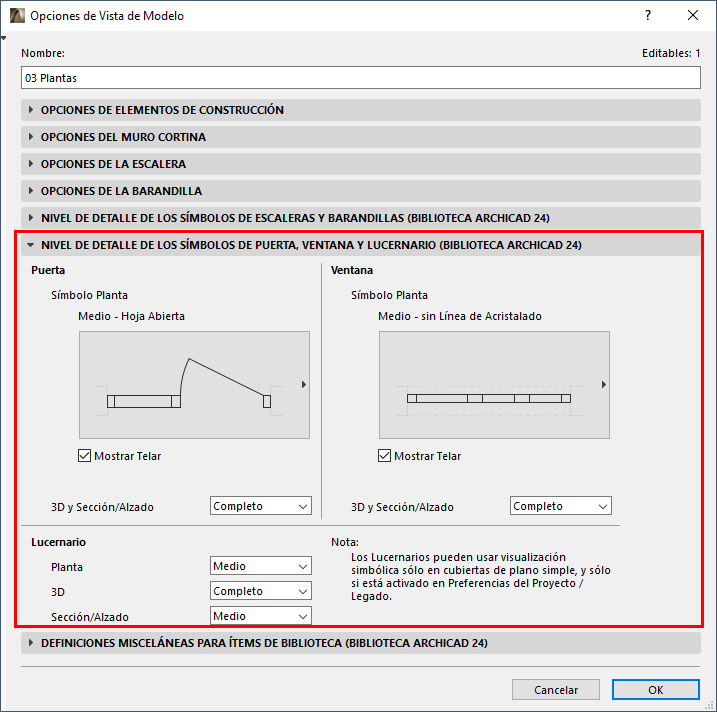Viewport: 717px width, 712px height.
Task: Click the Puerta heading text
Action: pyautogui.click(x=48, y=270)
